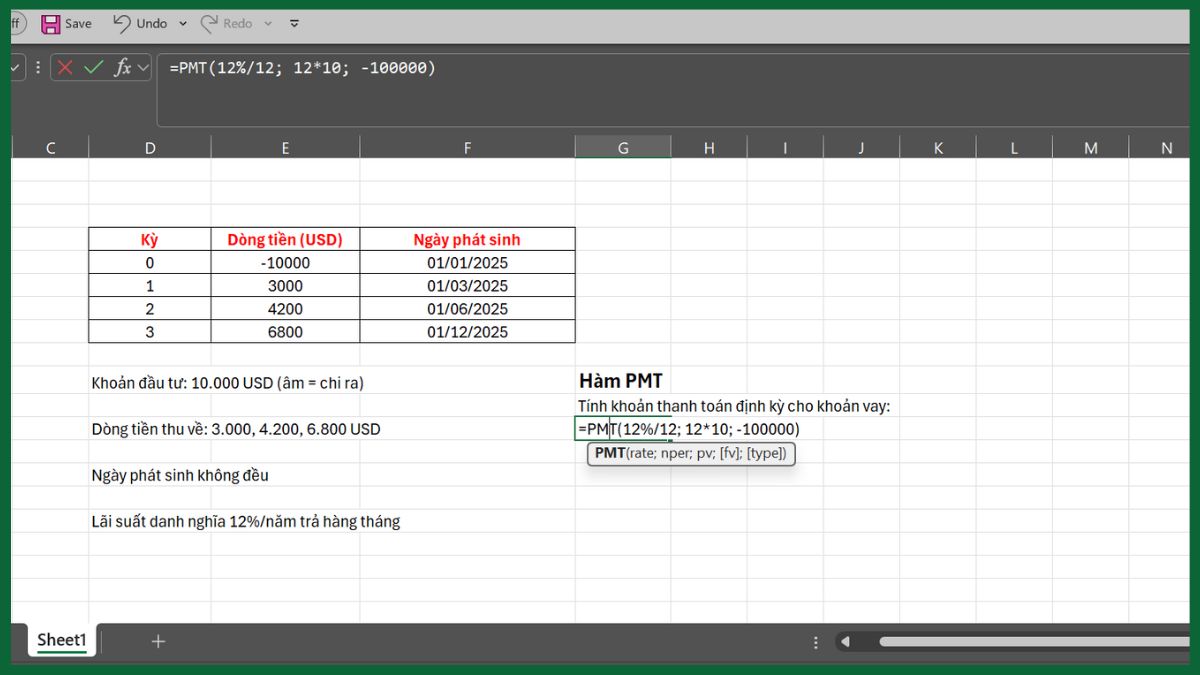Open the kebab menu beside the Name Box
1200x675 pixels.
(37, 67)
